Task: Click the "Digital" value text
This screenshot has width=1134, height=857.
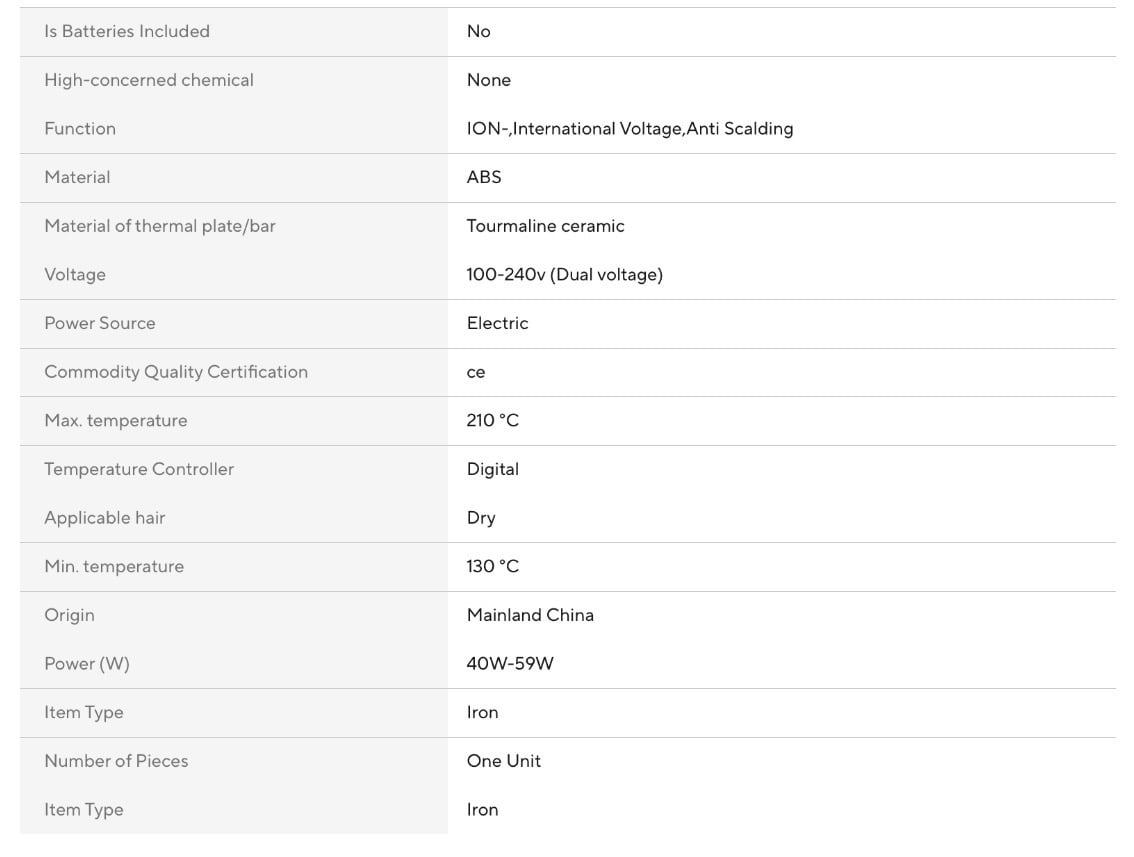Action: [493, 469]
